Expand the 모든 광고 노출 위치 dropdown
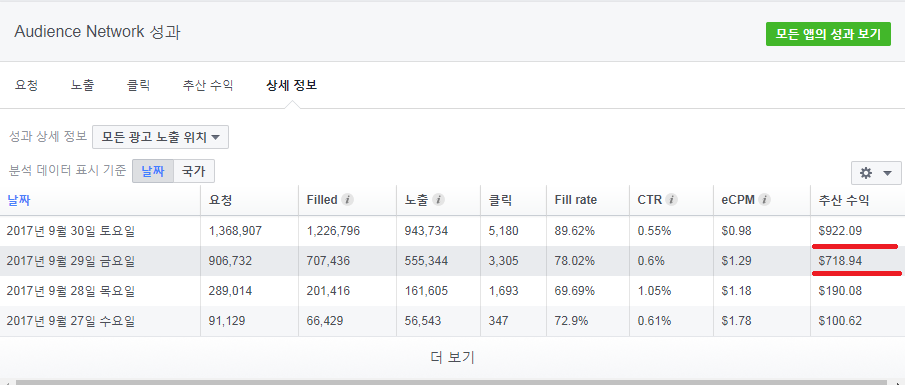905x385 pixels. click(x=160, y=137)
